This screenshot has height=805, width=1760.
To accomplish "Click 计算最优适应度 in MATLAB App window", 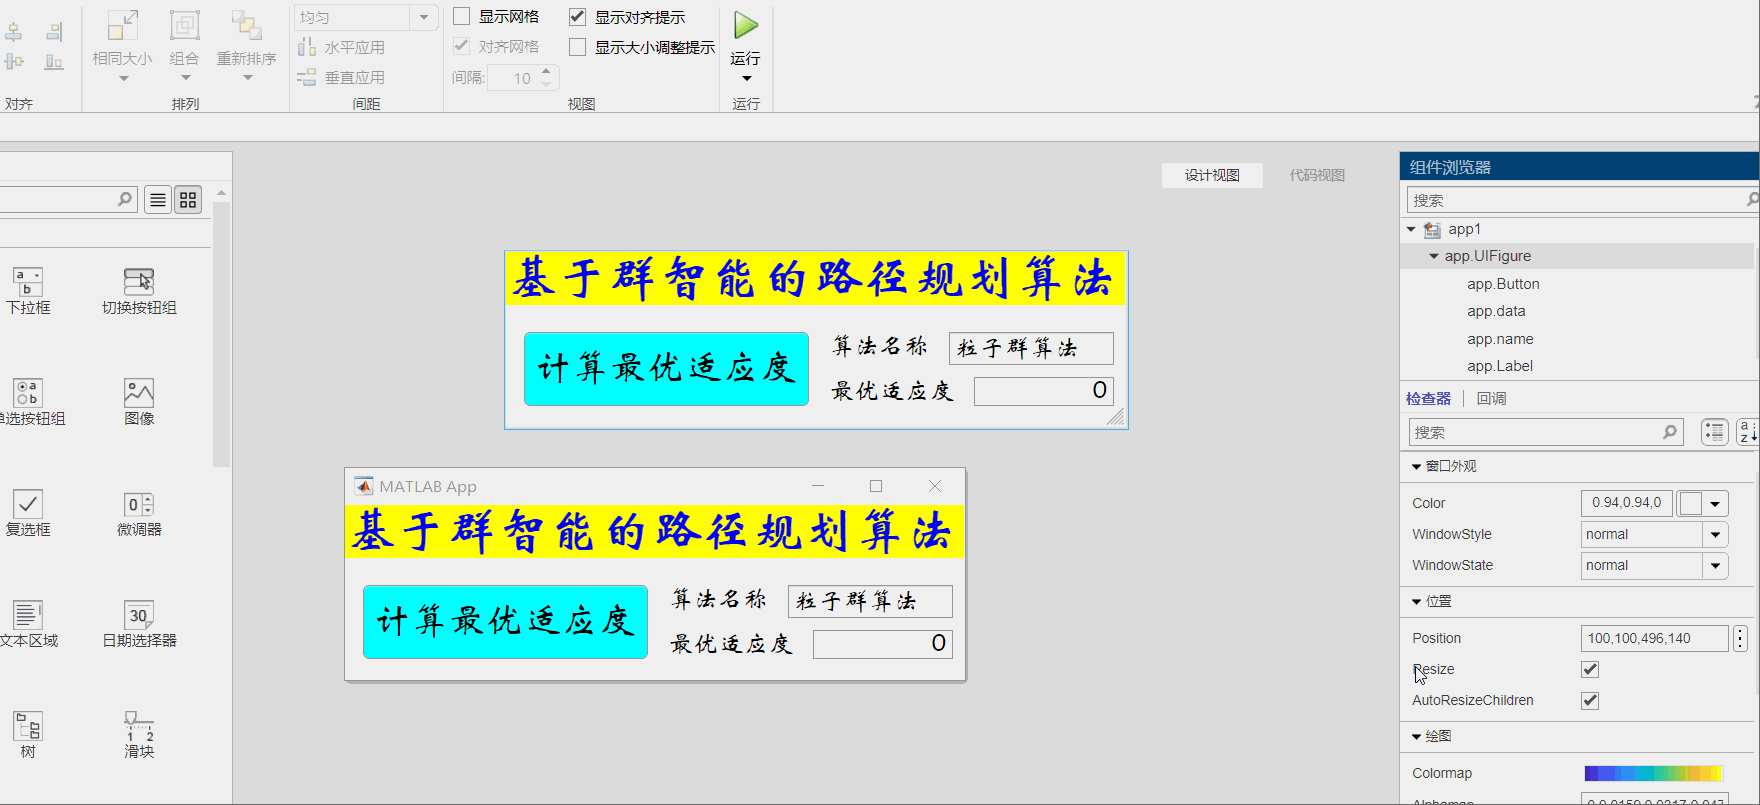I will 505,622.
